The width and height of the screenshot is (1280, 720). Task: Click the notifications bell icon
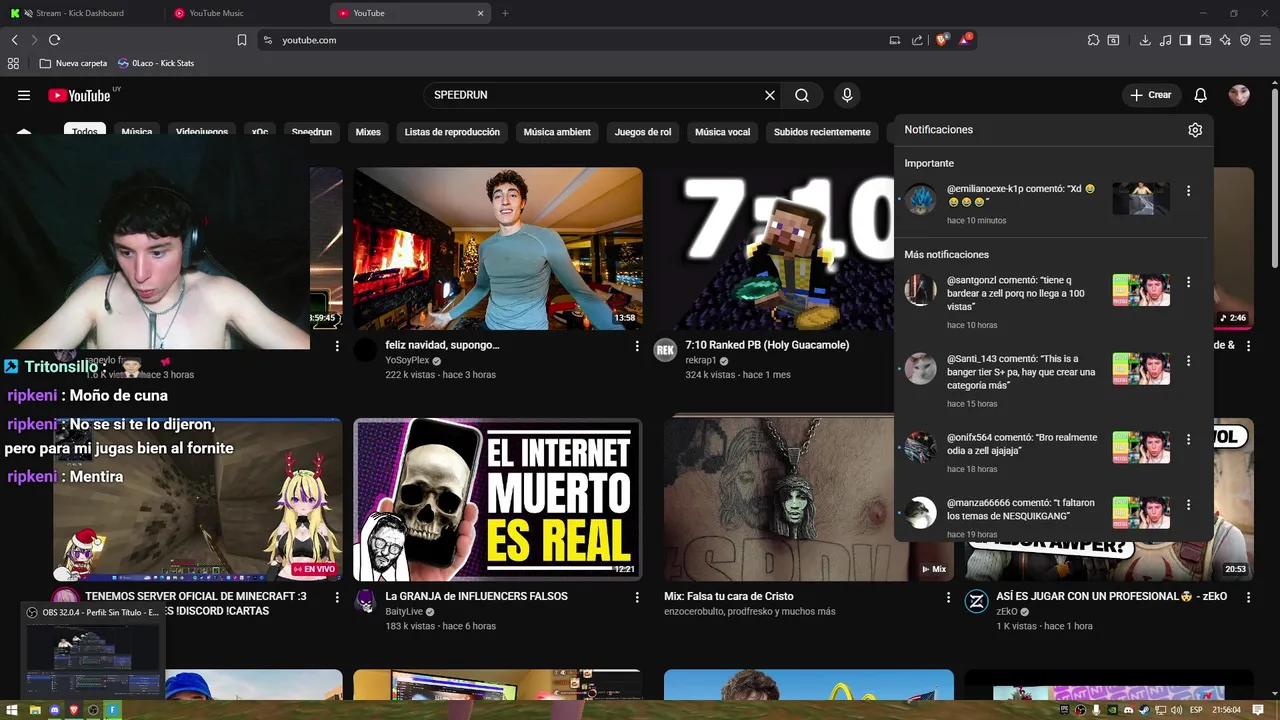pos(1201,95)
